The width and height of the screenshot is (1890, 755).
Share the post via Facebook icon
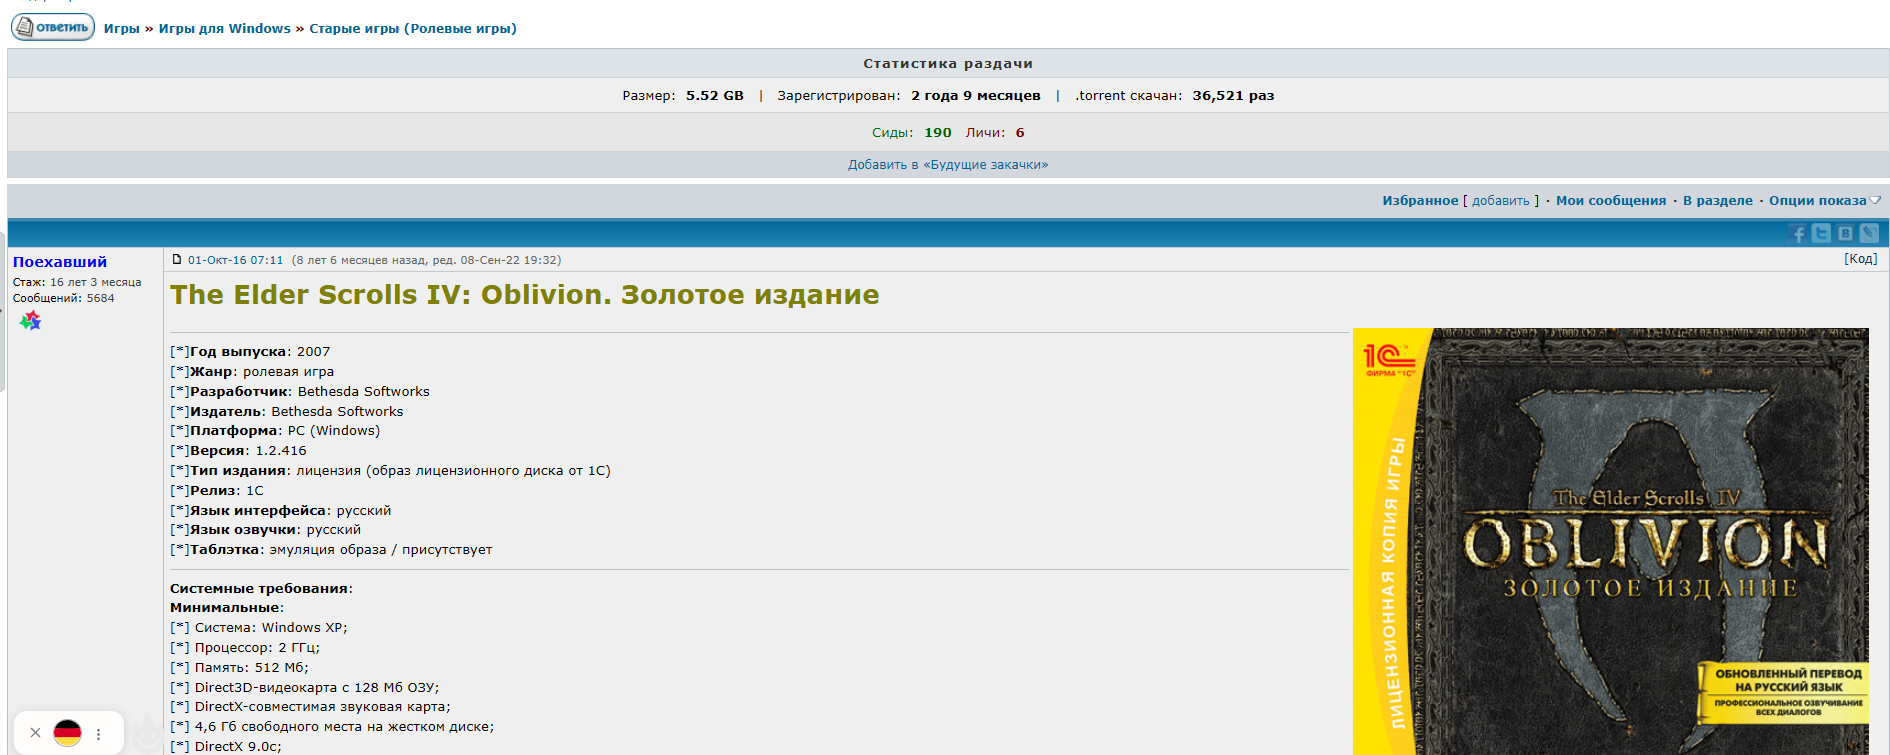click(1798, 234)
